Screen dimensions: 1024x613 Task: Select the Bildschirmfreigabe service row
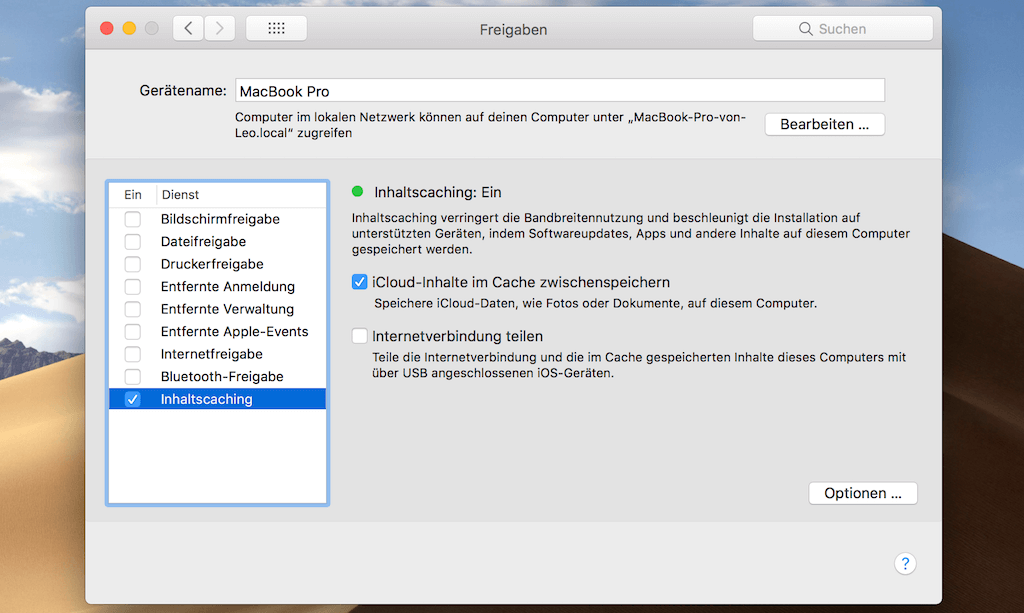pos(217,219)
